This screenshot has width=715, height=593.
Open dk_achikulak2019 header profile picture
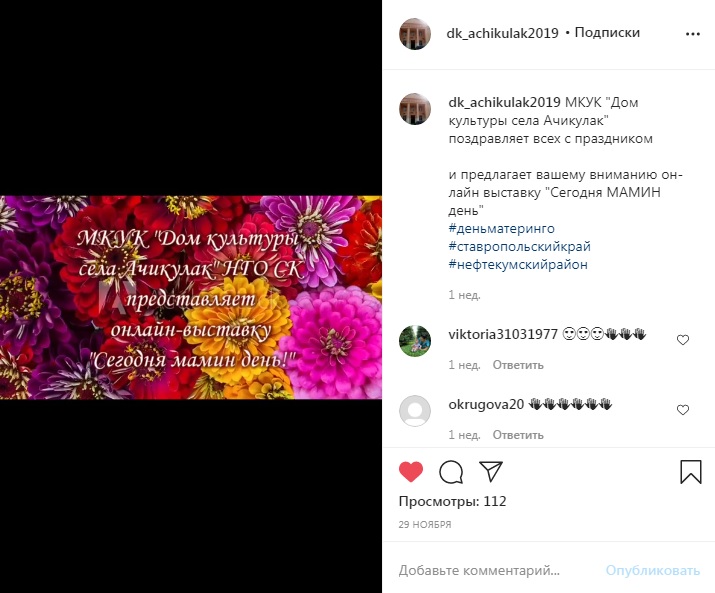coord(415,34)
